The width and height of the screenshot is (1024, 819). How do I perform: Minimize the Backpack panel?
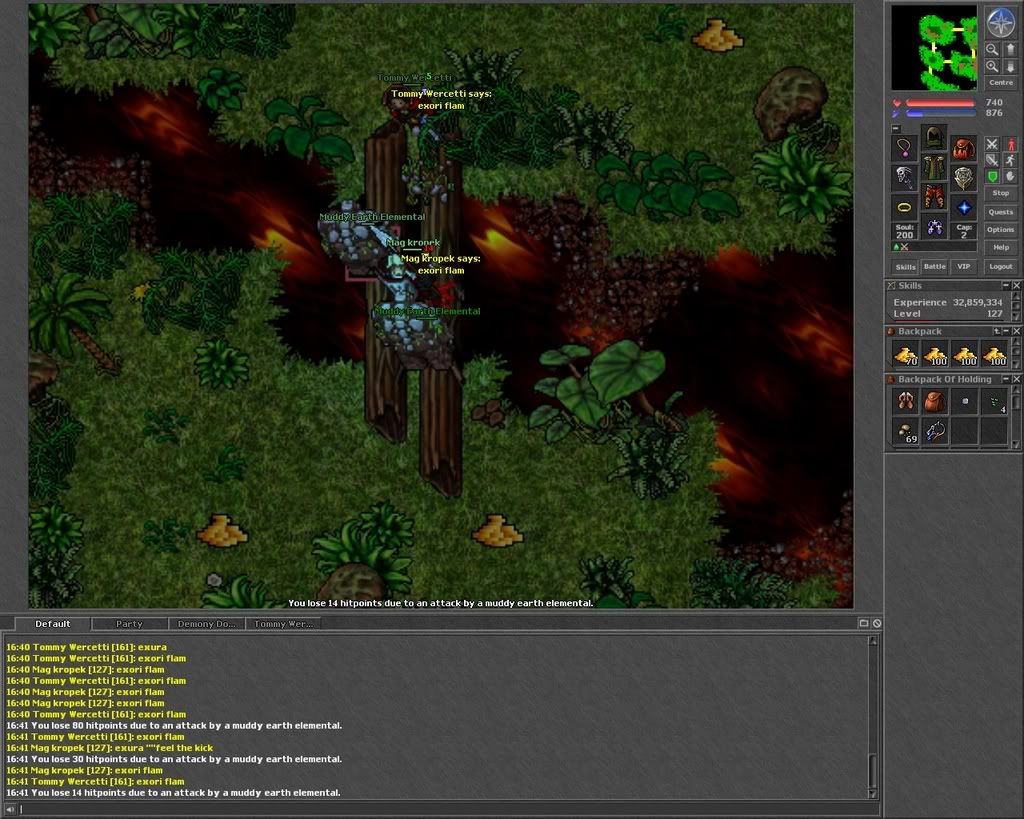point(1006,331)
